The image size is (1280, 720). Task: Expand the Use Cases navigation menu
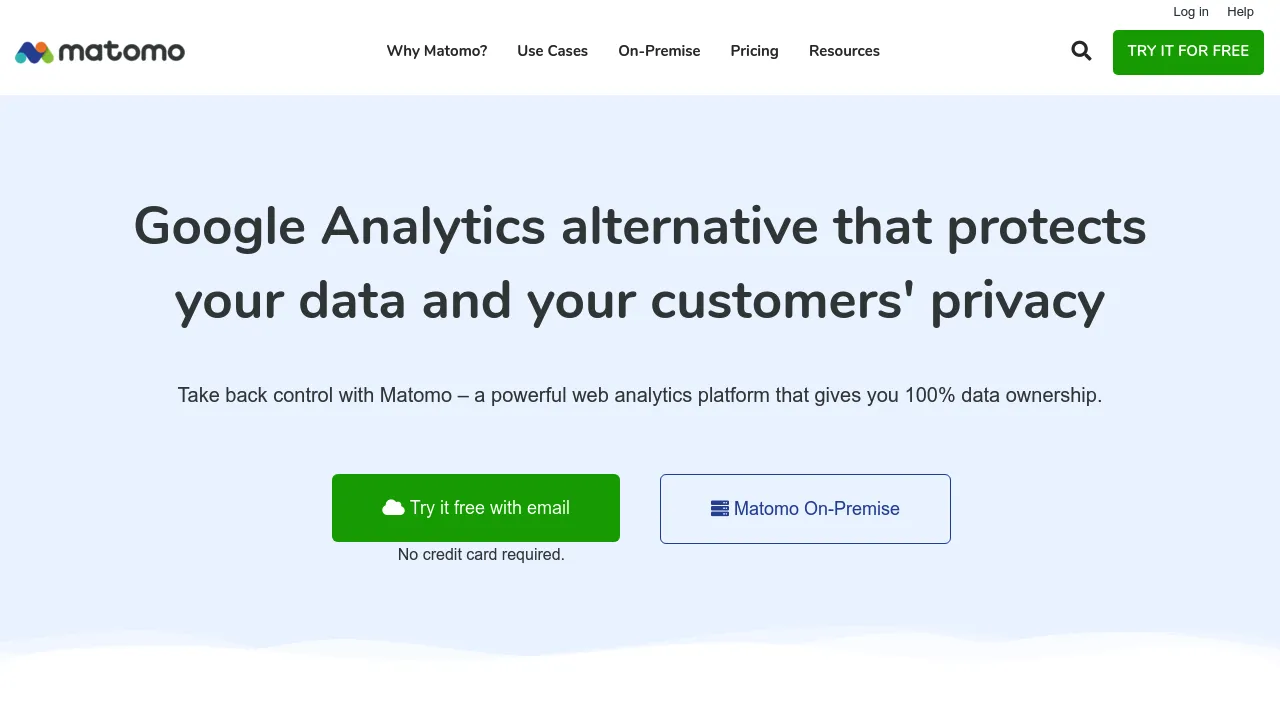pos(552,51)
